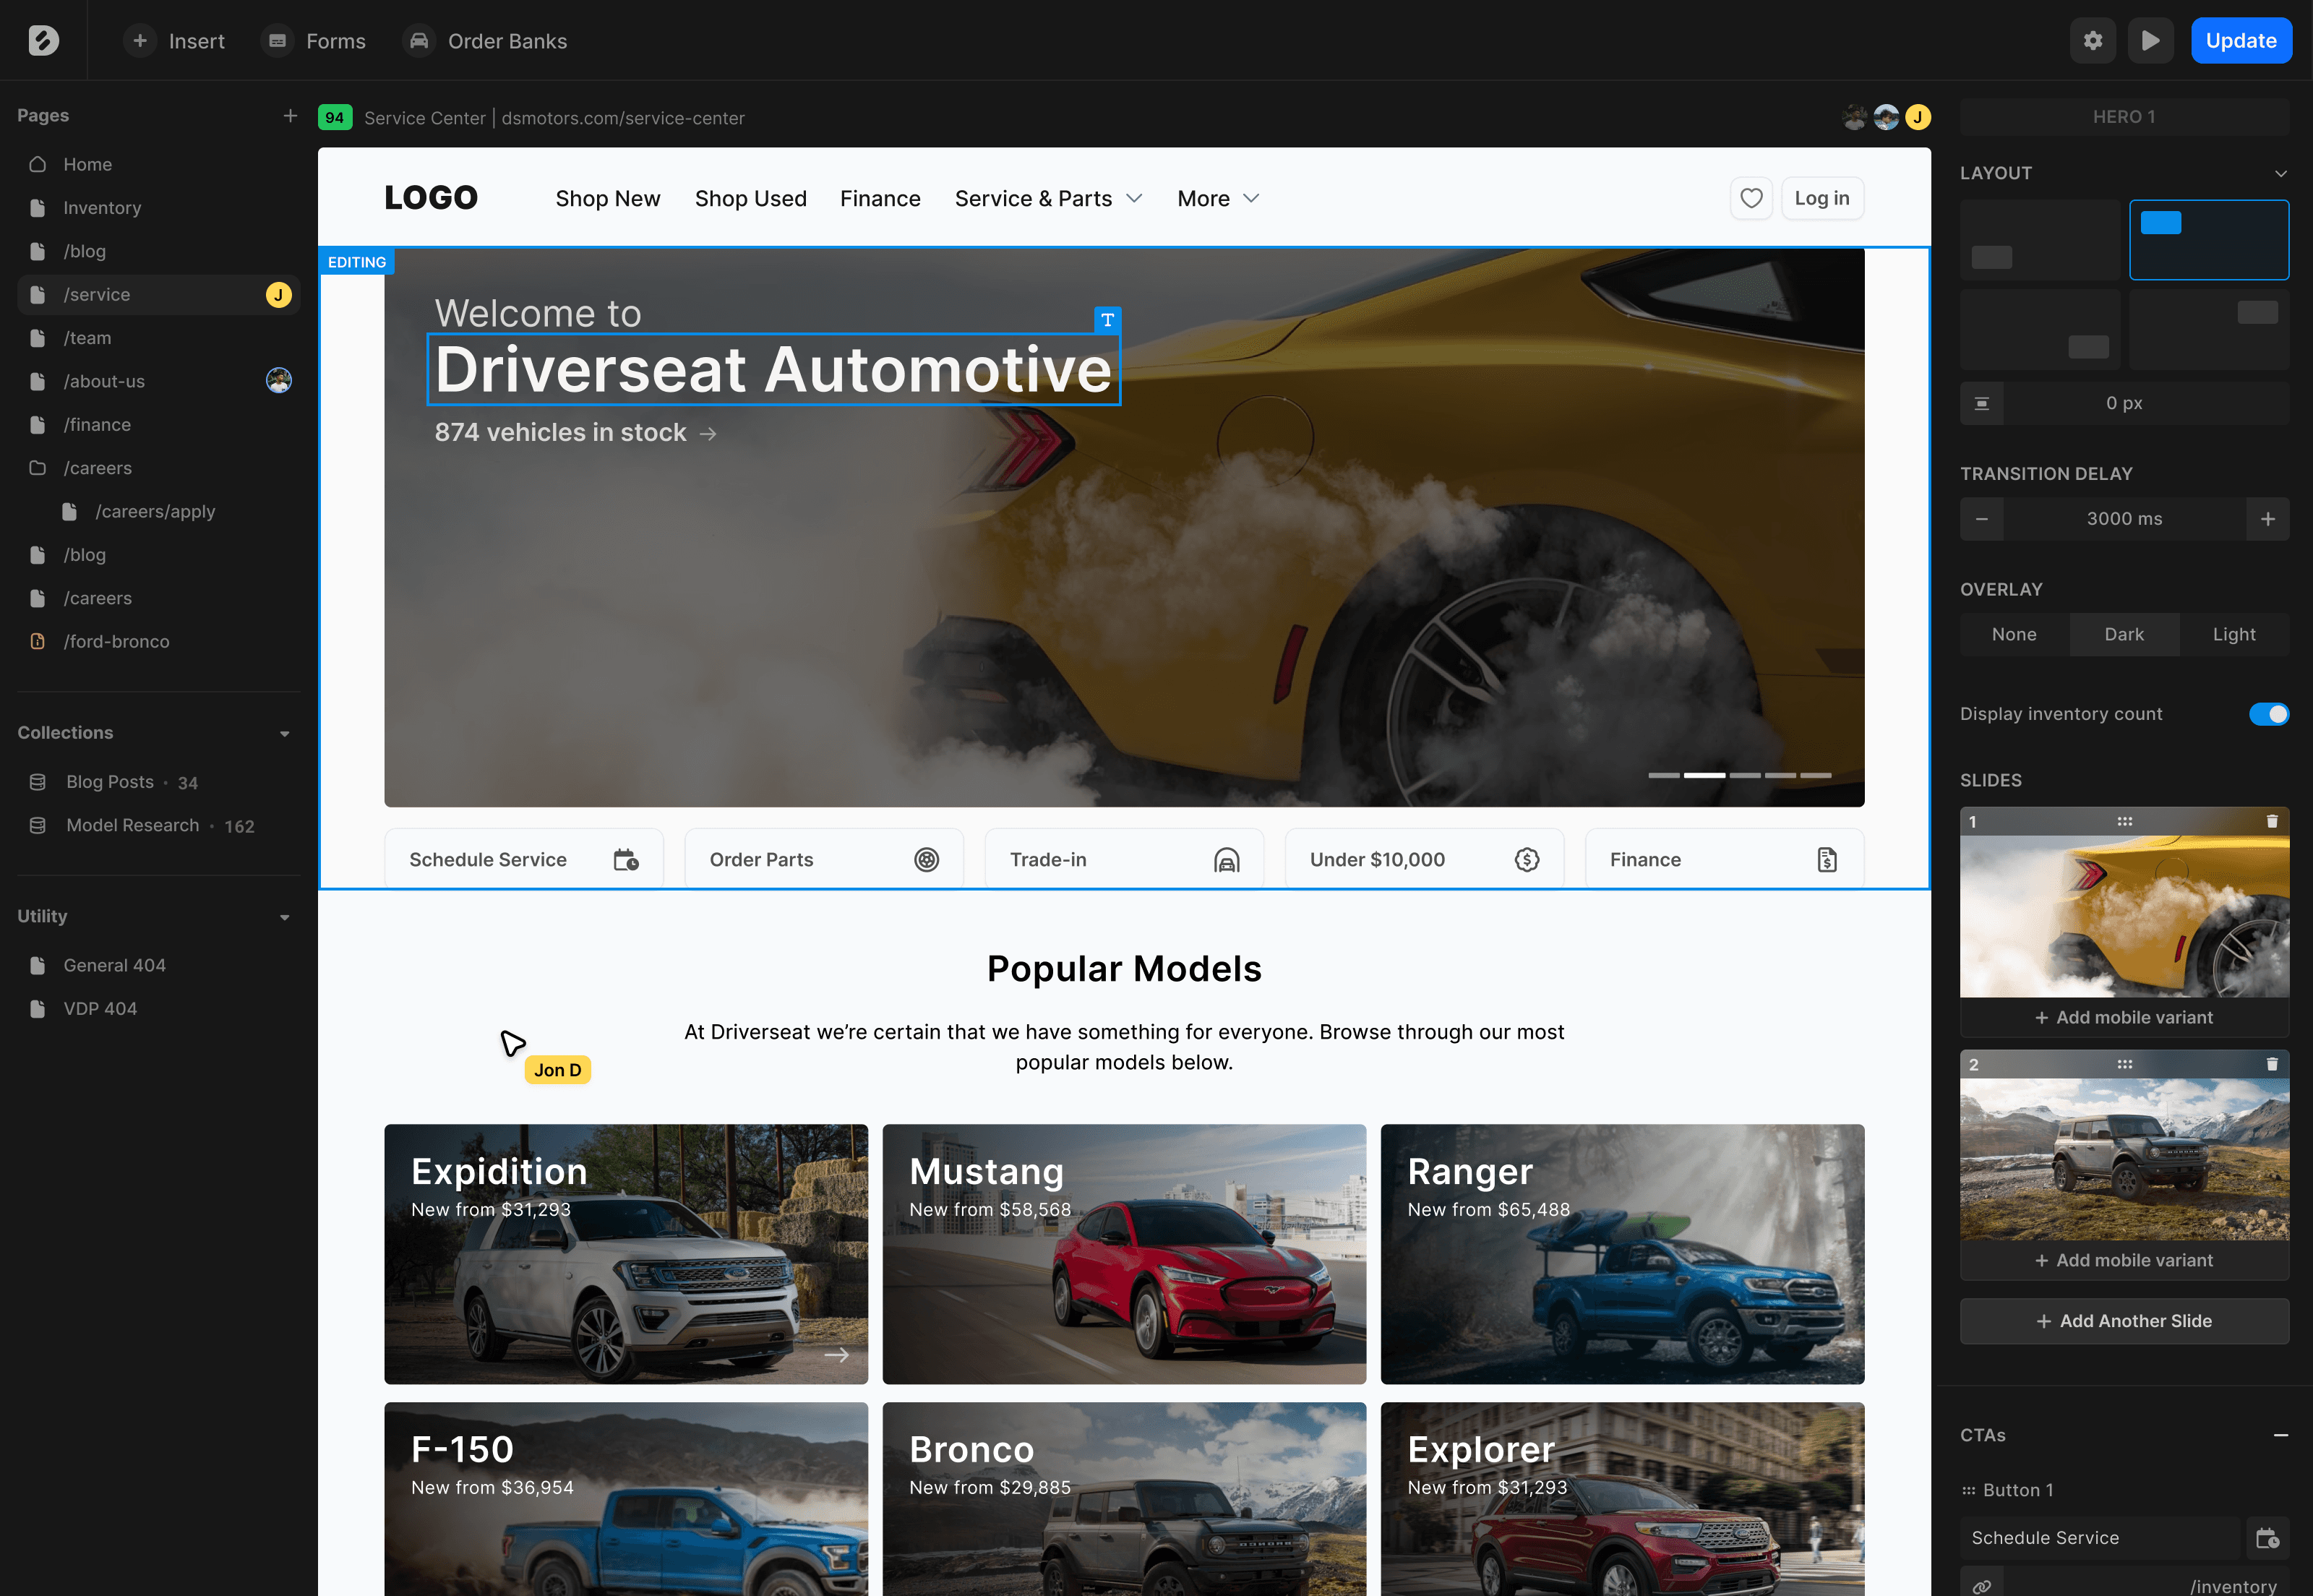Click the Button 1 calendar icon selector

click(x=2266, y=1538)
